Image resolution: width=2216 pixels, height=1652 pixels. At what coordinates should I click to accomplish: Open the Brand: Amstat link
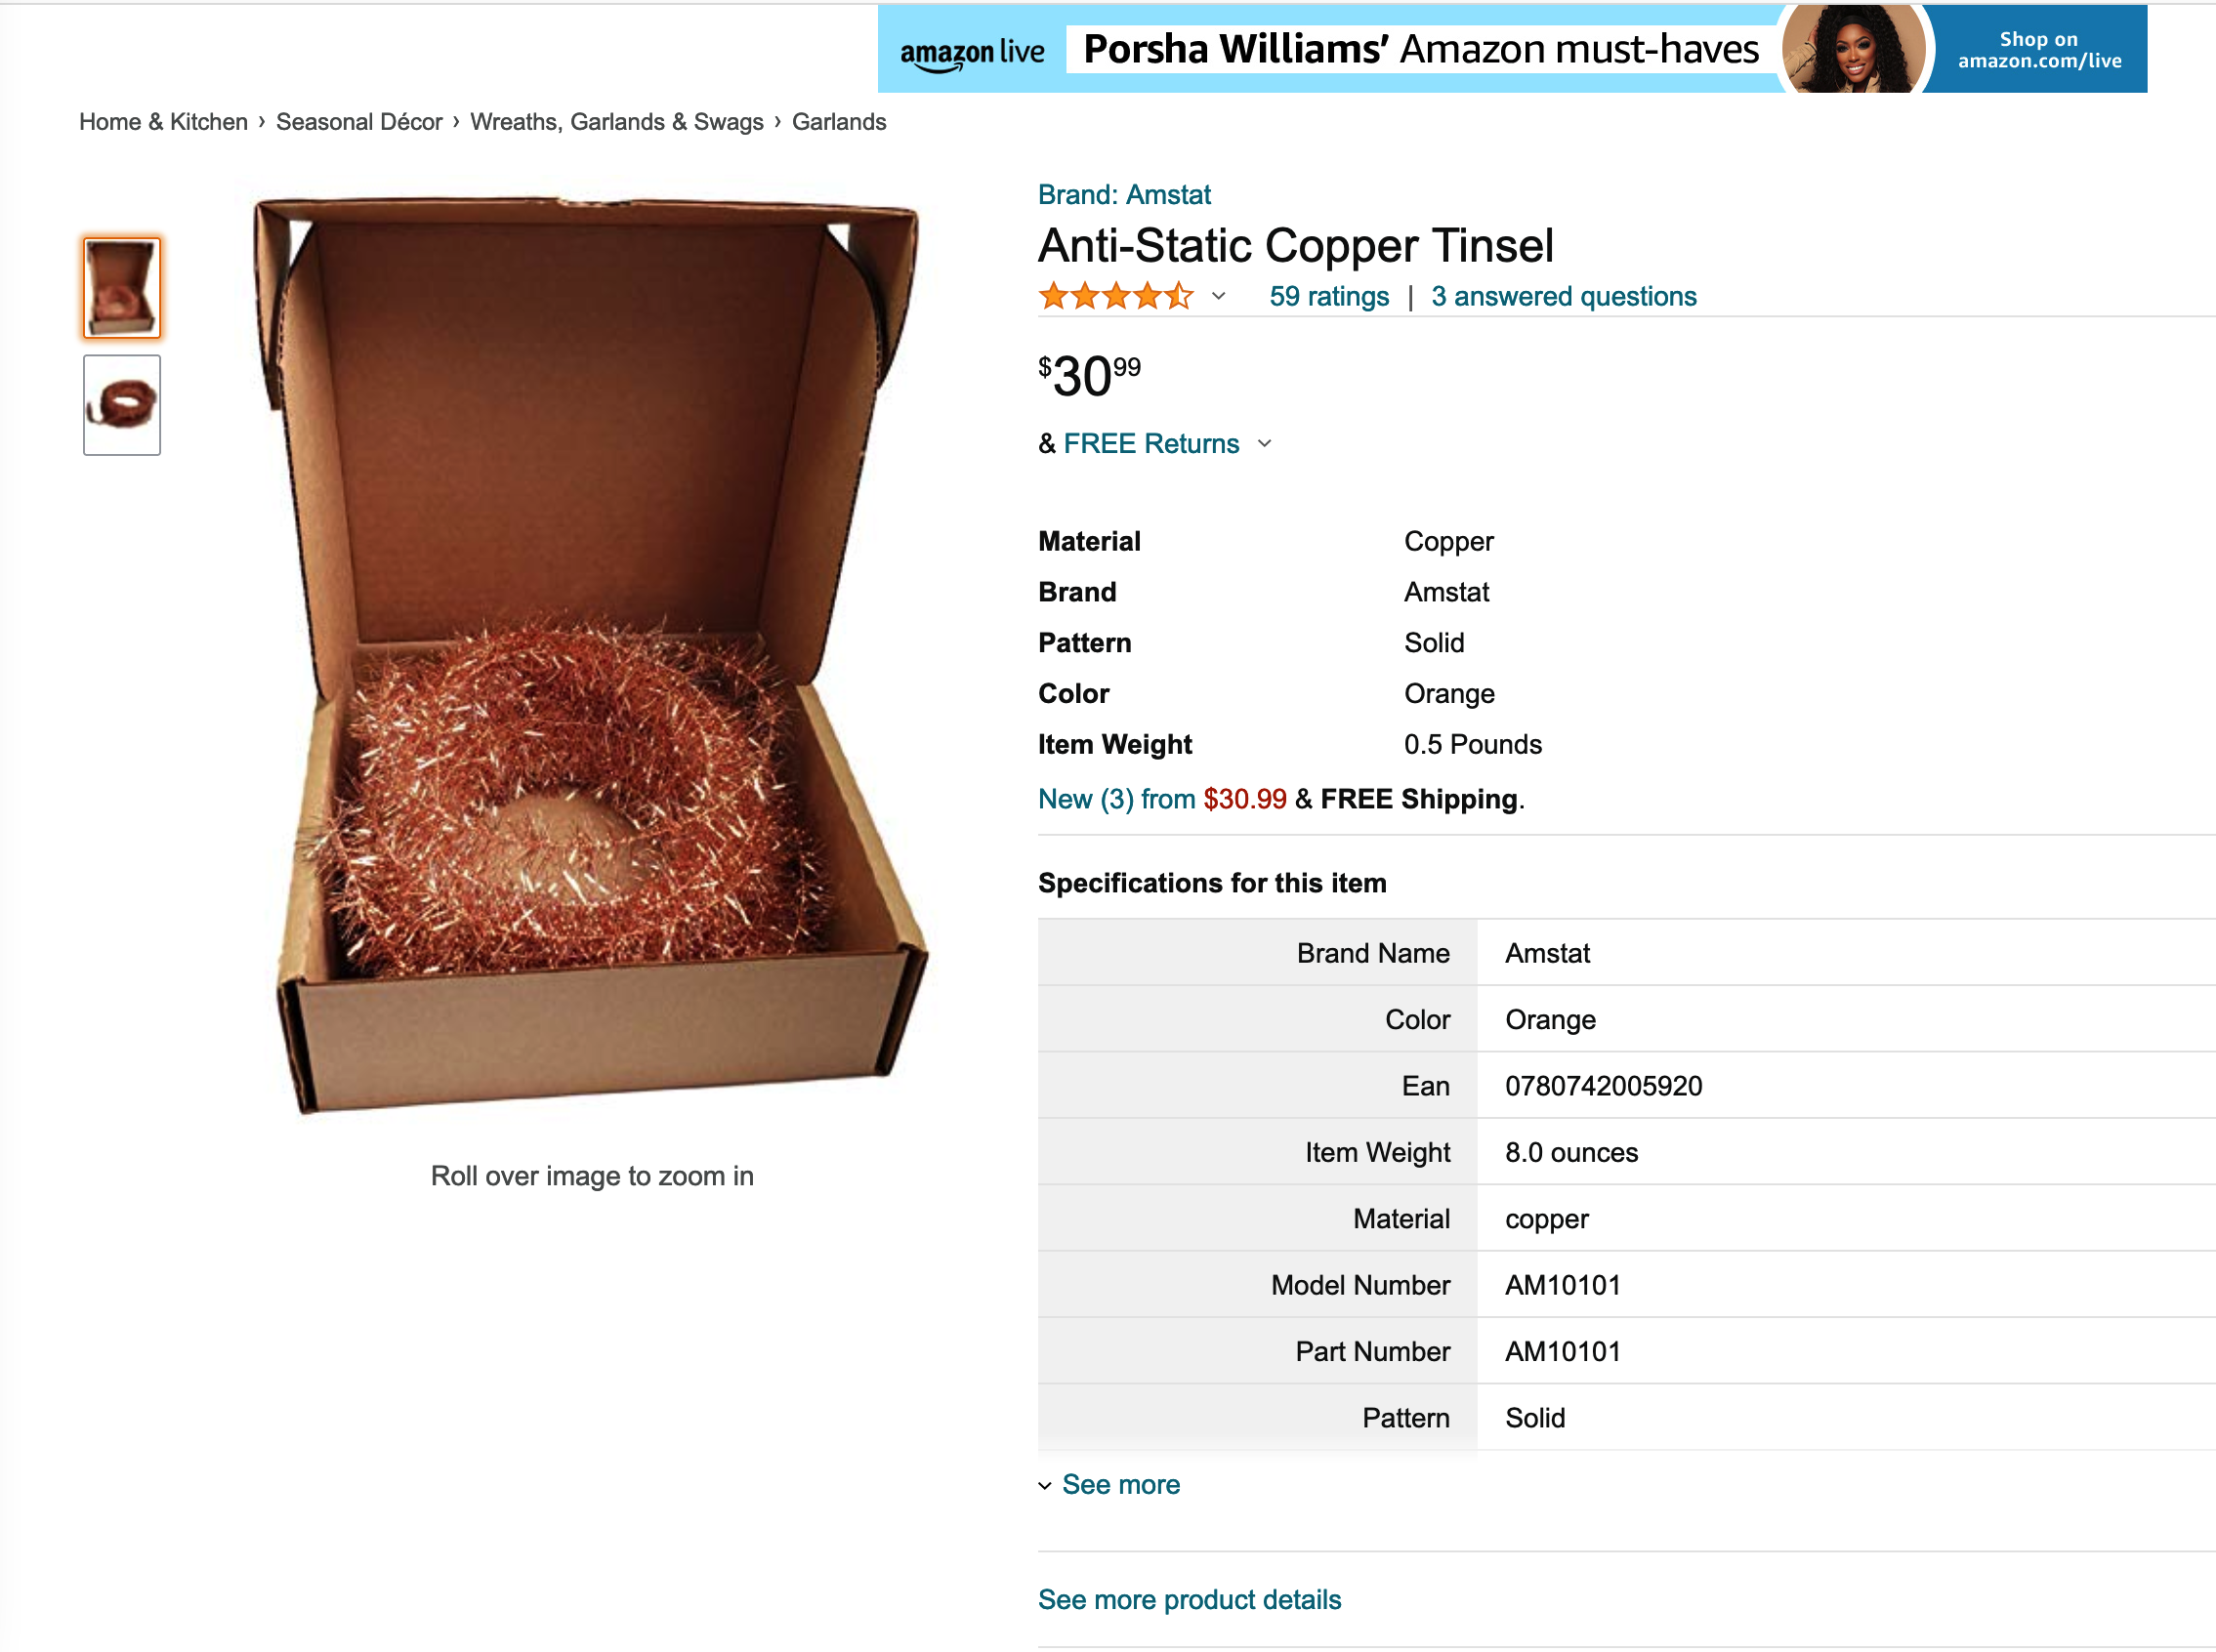(1124, 194)
